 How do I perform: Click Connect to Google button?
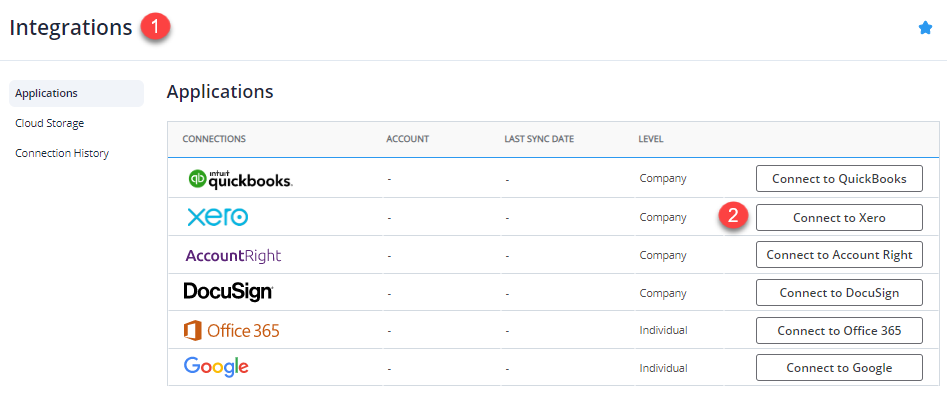(839, 368)
